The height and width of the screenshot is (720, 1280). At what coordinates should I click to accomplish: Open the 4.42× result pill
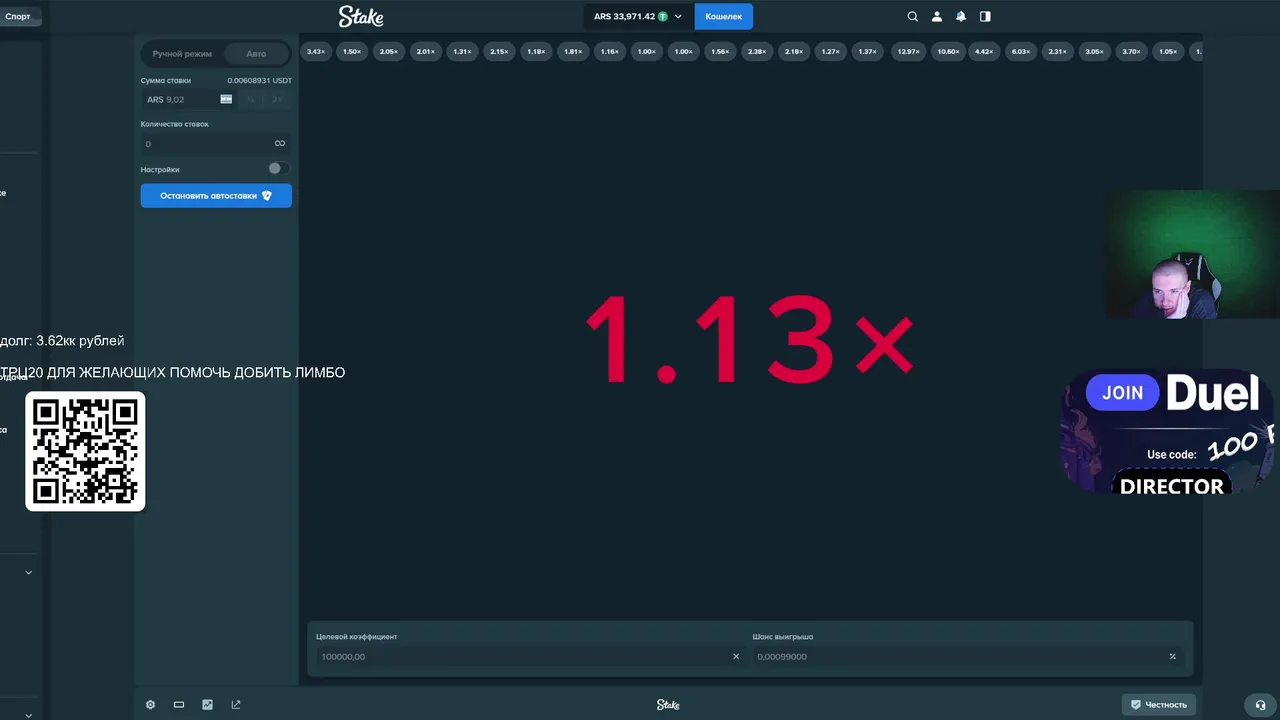(x=984, y=51)
